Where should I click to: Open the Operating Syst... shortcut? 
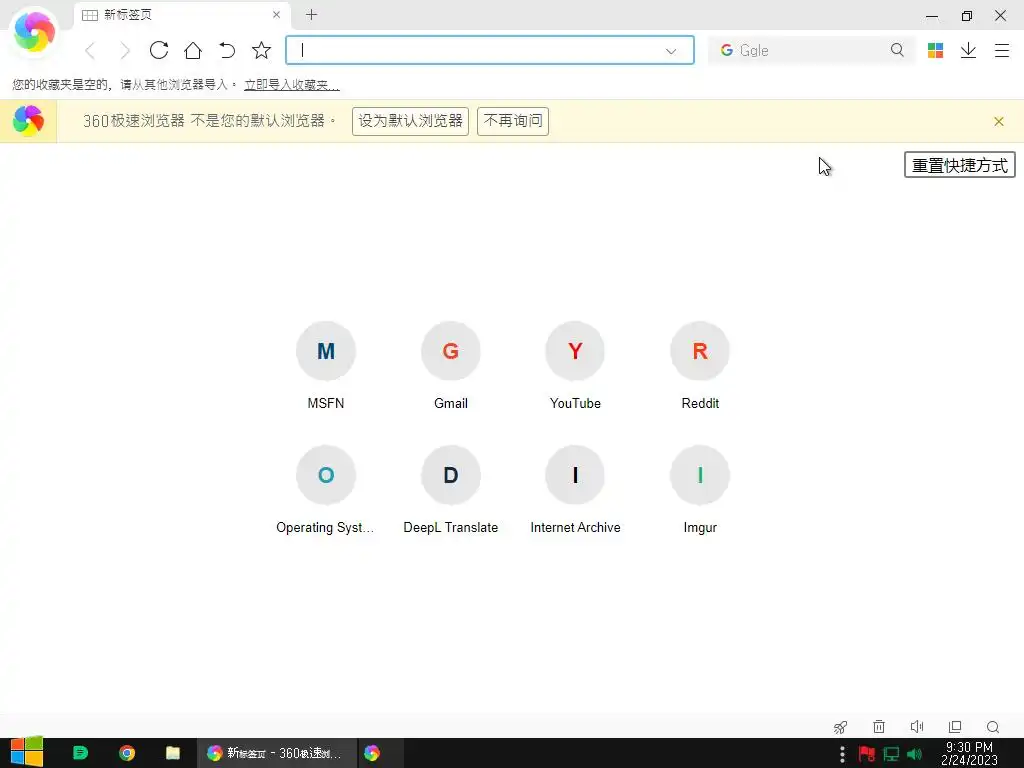point(326,490)
